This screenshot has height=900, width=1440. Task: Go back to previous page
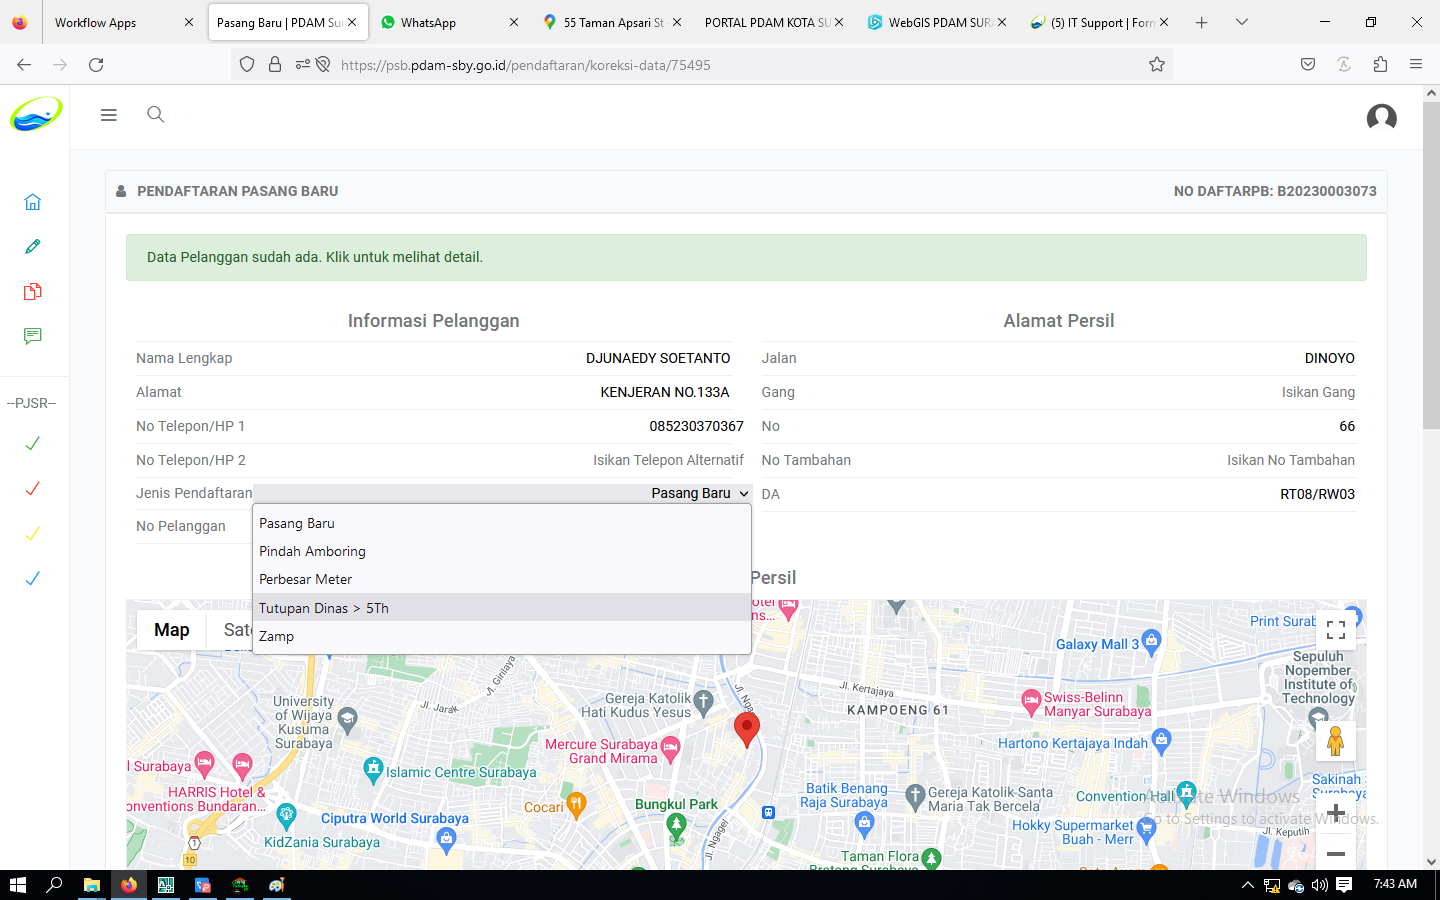pyautogui.click(x=24, y=64)
